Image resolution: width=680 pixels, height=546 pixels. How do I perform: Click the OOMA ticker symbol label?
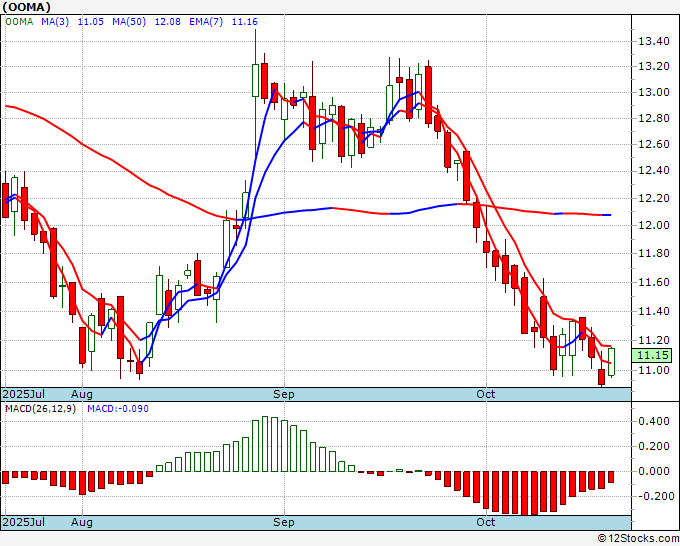(x=20, y=9)
